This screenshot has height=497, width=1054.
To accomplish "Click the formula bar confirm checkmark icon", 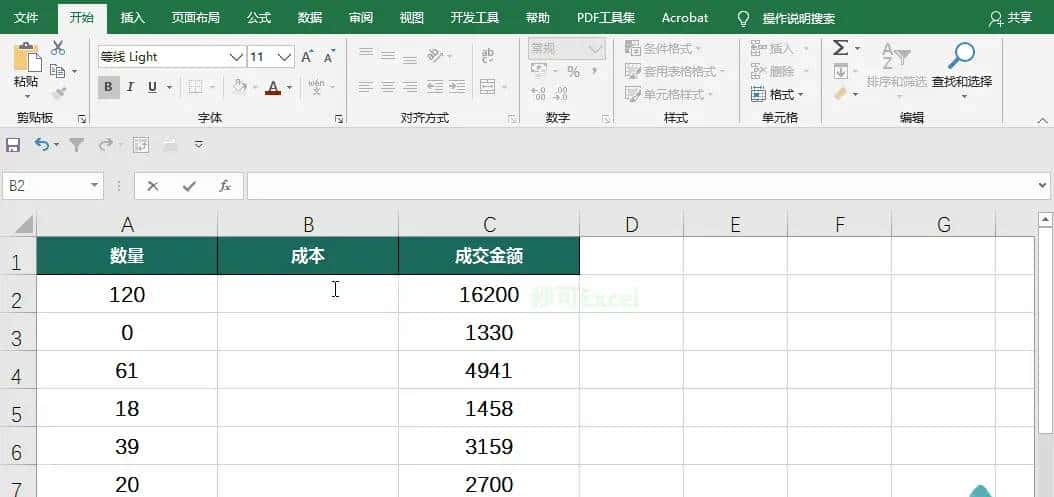I will coord(189,186).
